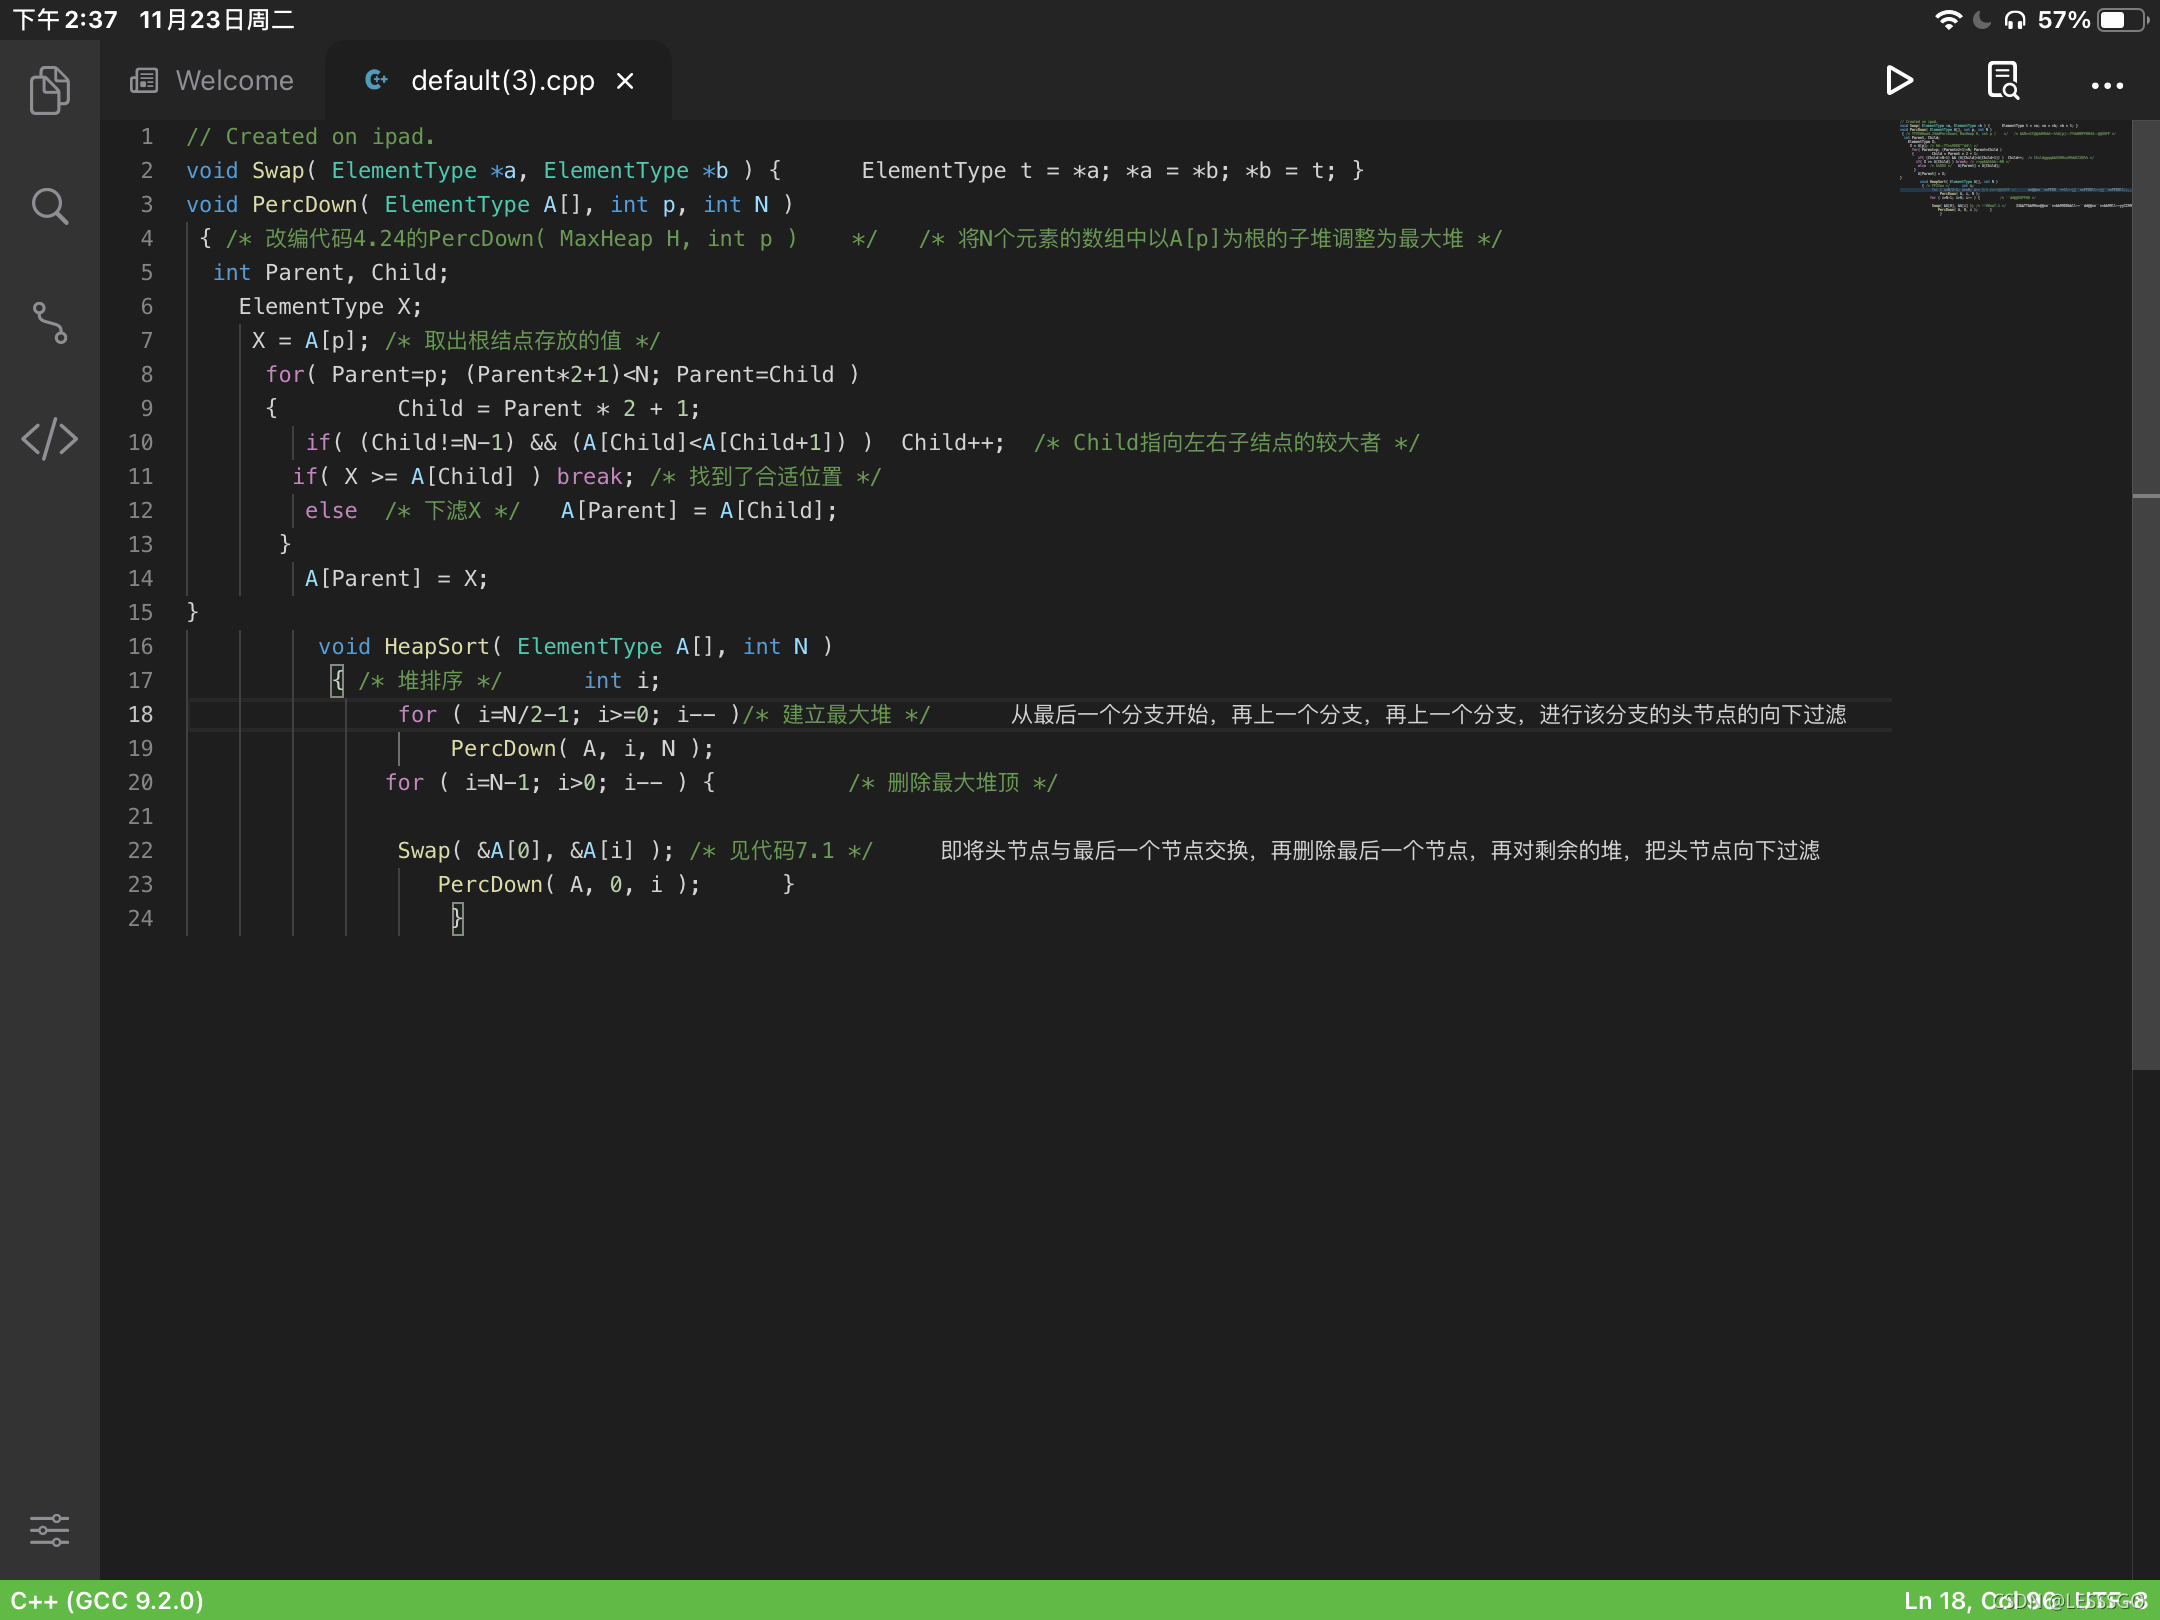Click the '删除最大堆顶' comment on line 20
Screen dimensions: 2160x1620
[x=953, y=783]
